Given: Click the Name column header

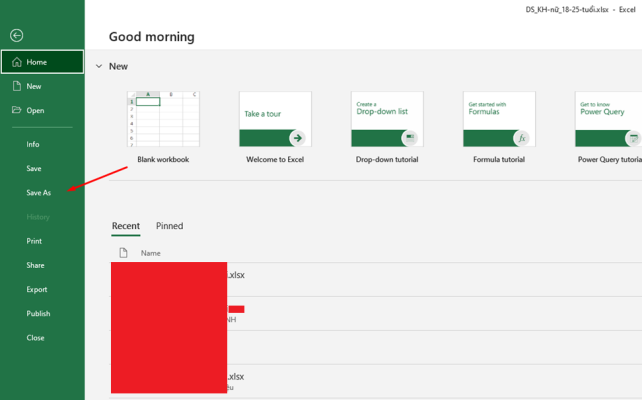Looking at the screenshot, I should (x=150, y=253).
